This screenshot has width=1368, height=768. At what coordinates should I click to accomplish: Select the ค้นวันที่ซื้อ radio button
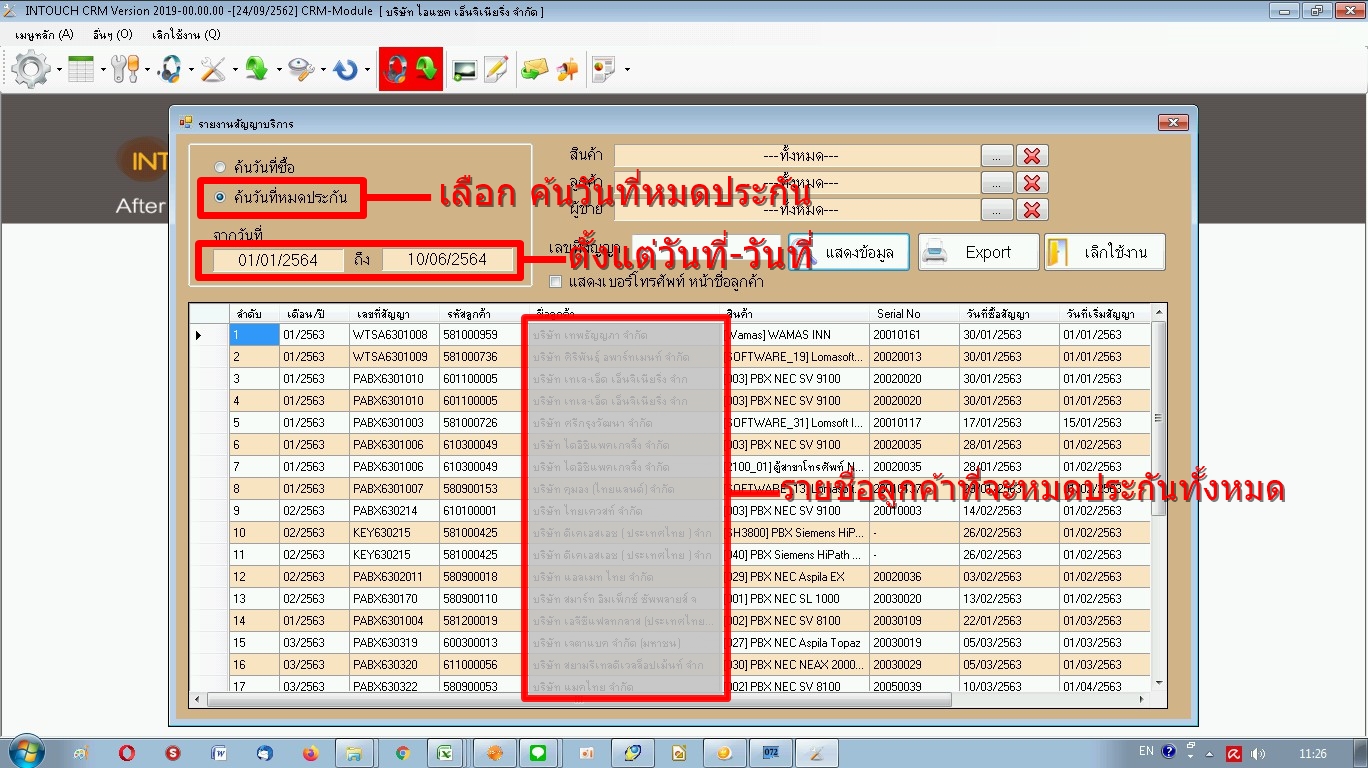point(220,167)
